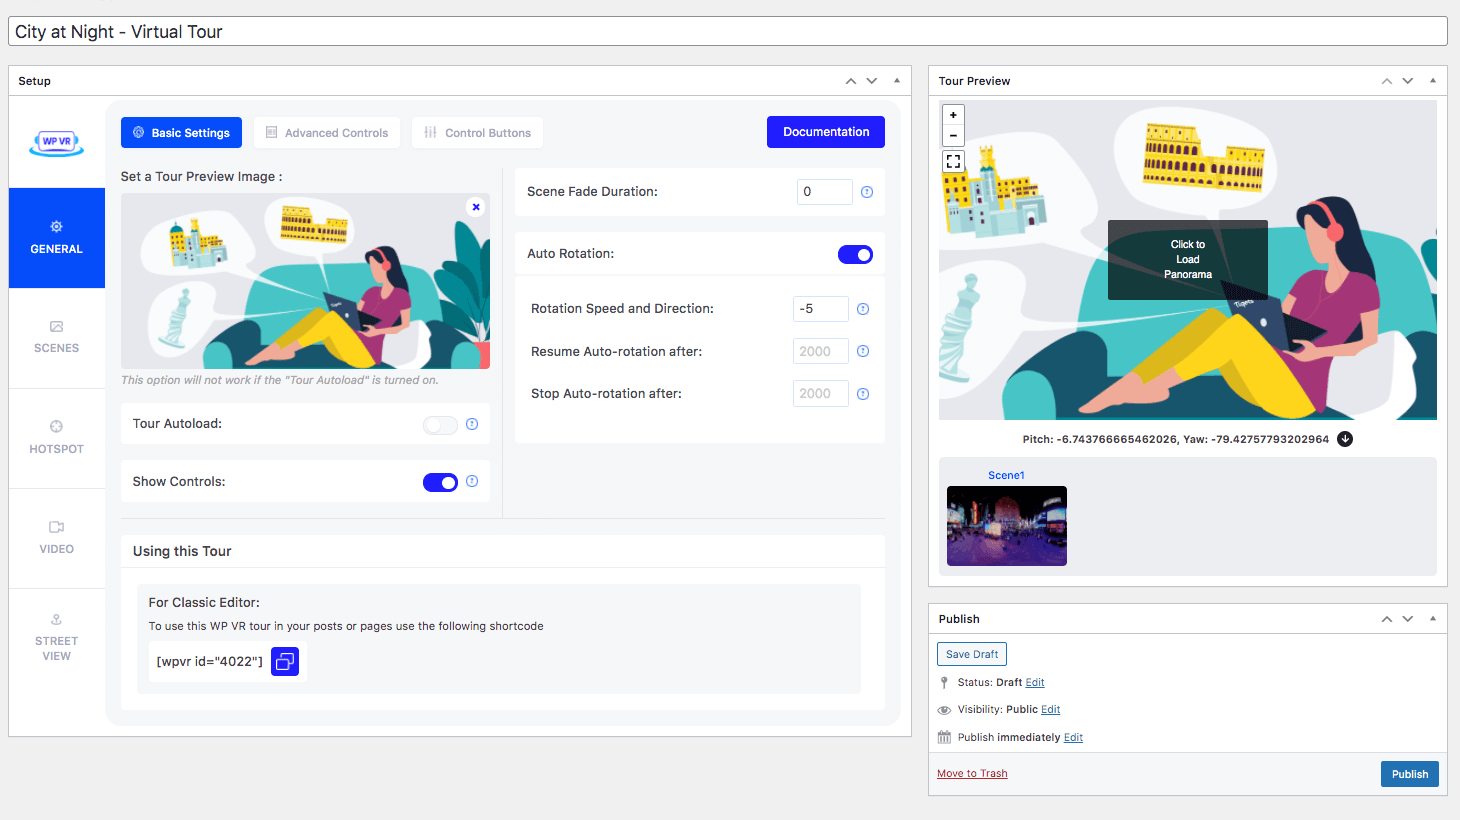The width and height of the screenshot is (1460, 820).
Task: Move Publish panel up
Action: (1387, 619)
